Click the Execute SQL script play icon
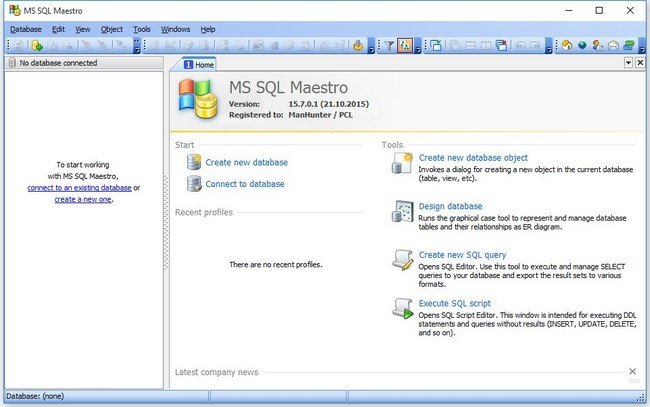 pos(403,309)
